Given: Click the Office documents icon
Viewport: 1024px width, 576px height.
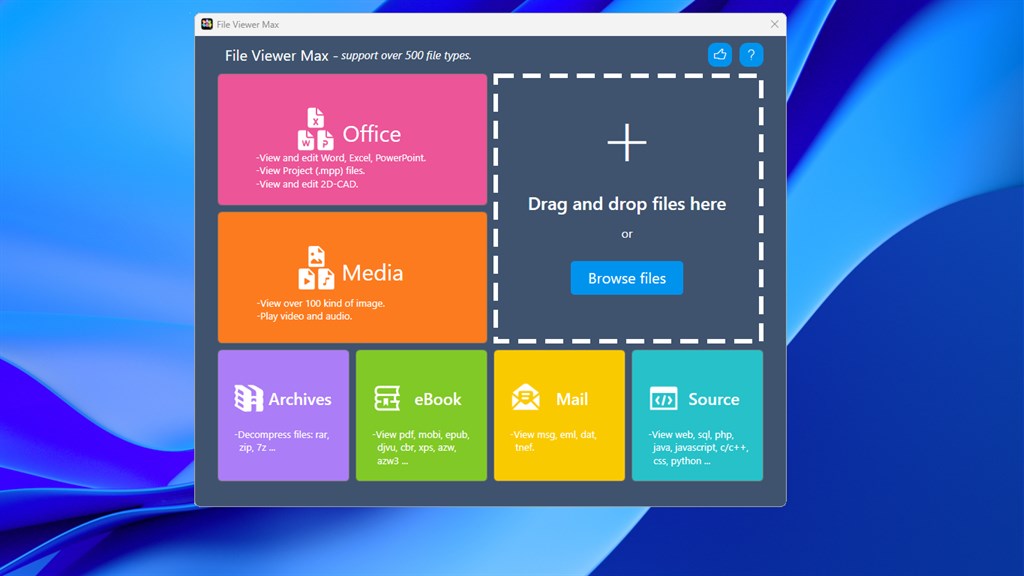Looking at the screenshot, I should click(x=316, y=129).
